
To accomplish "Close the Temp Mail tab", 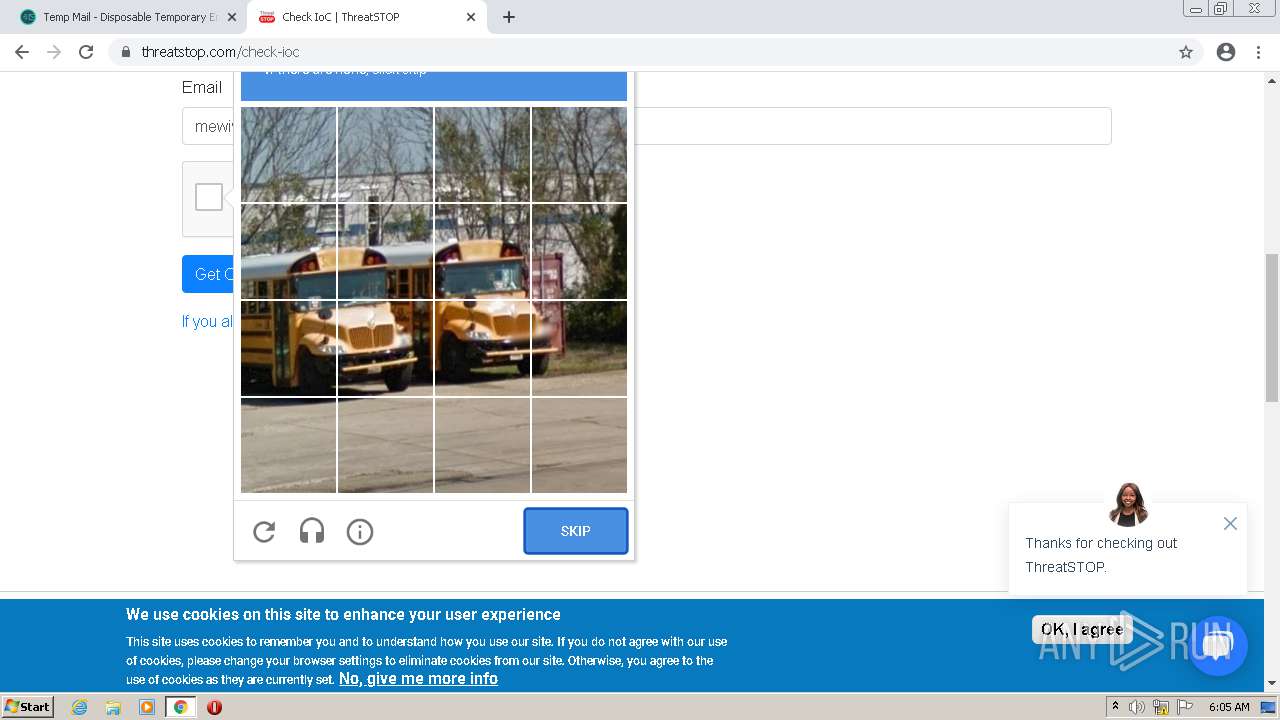I will pyautogui.click(x=232, y=17).
